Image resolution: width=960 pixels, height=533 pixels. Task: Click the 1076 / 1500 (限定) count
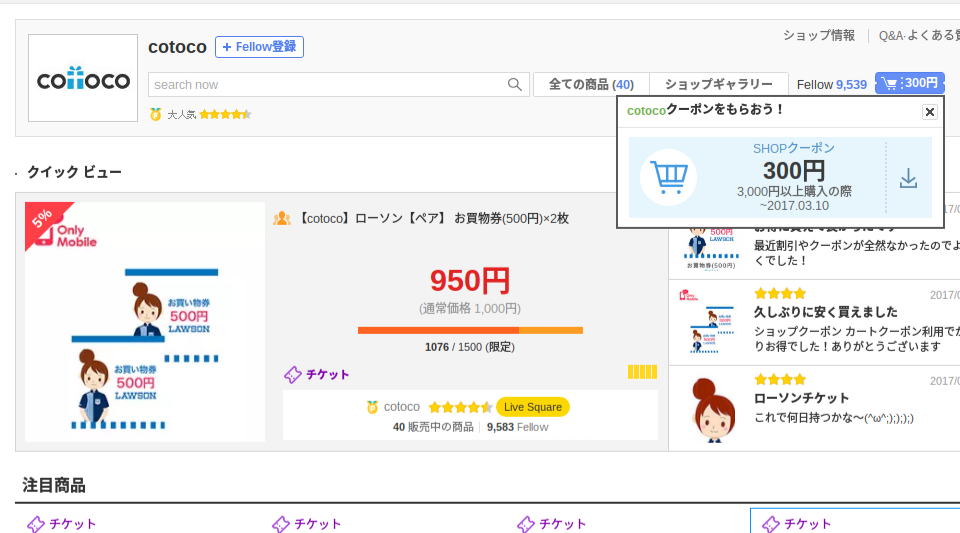pos(470,347)
